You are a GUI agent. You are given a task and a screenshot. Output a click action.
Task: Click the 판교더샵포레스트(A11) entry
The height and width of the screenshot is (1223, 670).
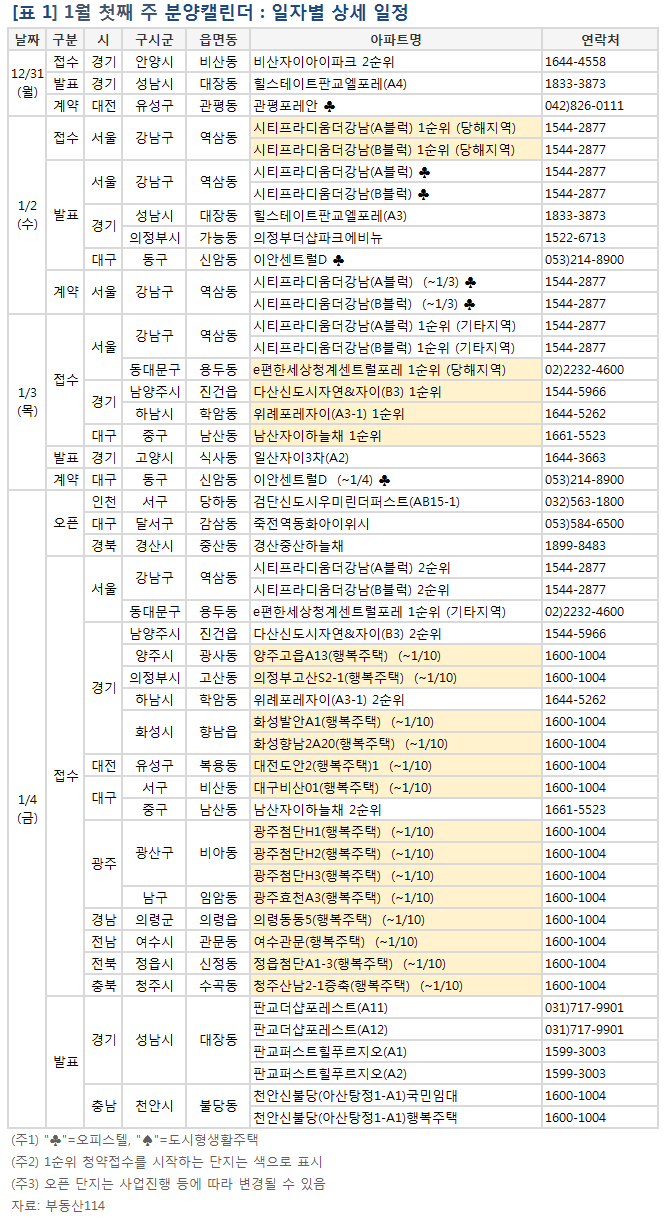click(320, 1007)
